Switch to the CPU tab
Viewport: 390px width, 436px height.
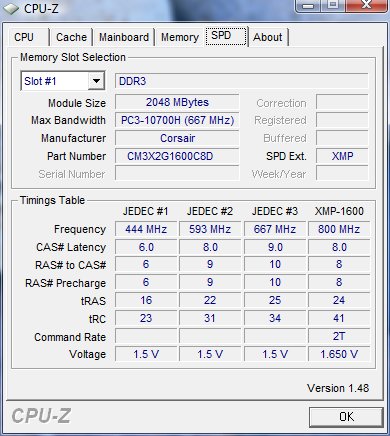coord(29,37)
